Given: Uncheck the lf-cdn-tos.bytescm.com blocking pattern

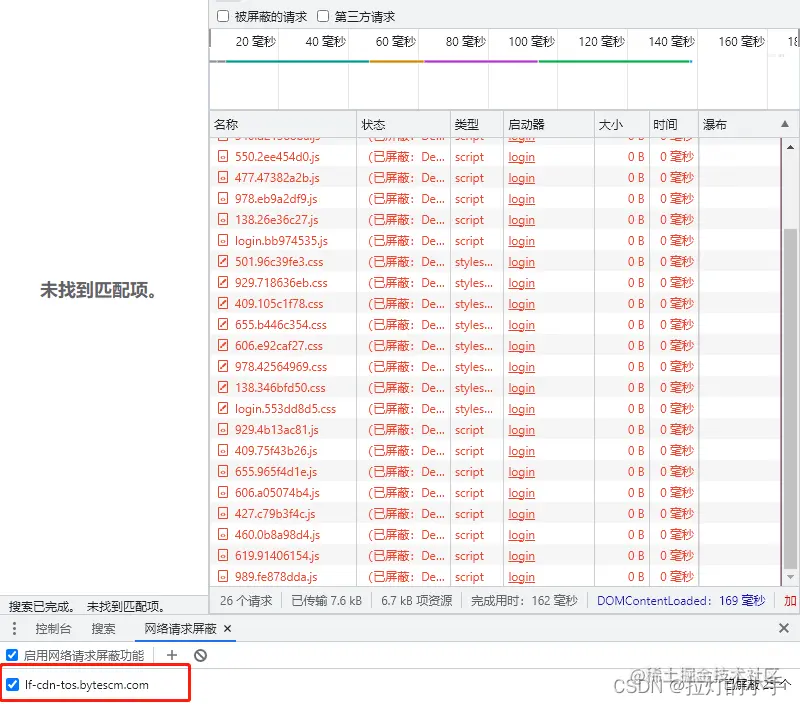Looking at the screenshot, I should tap(13, 684).
